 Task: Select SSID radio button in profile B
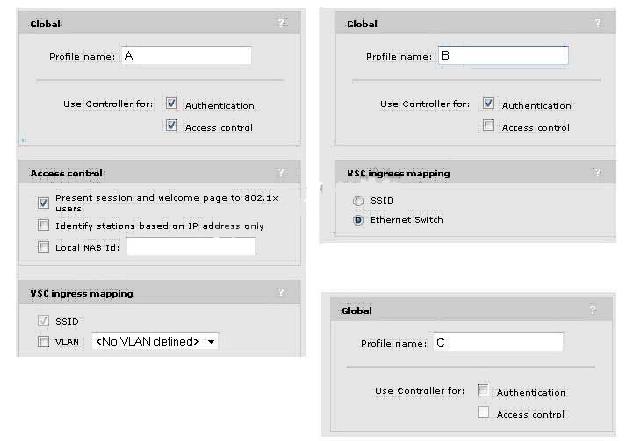pos(359,201)
